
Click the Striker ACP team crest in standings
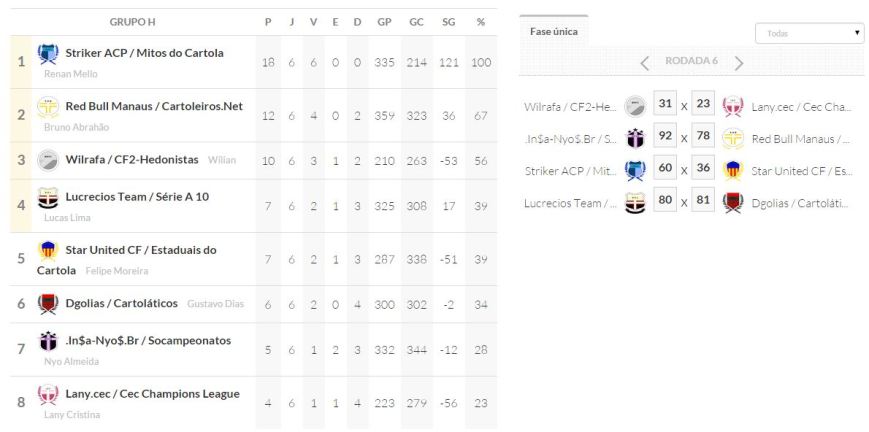(x=48, y=53)
